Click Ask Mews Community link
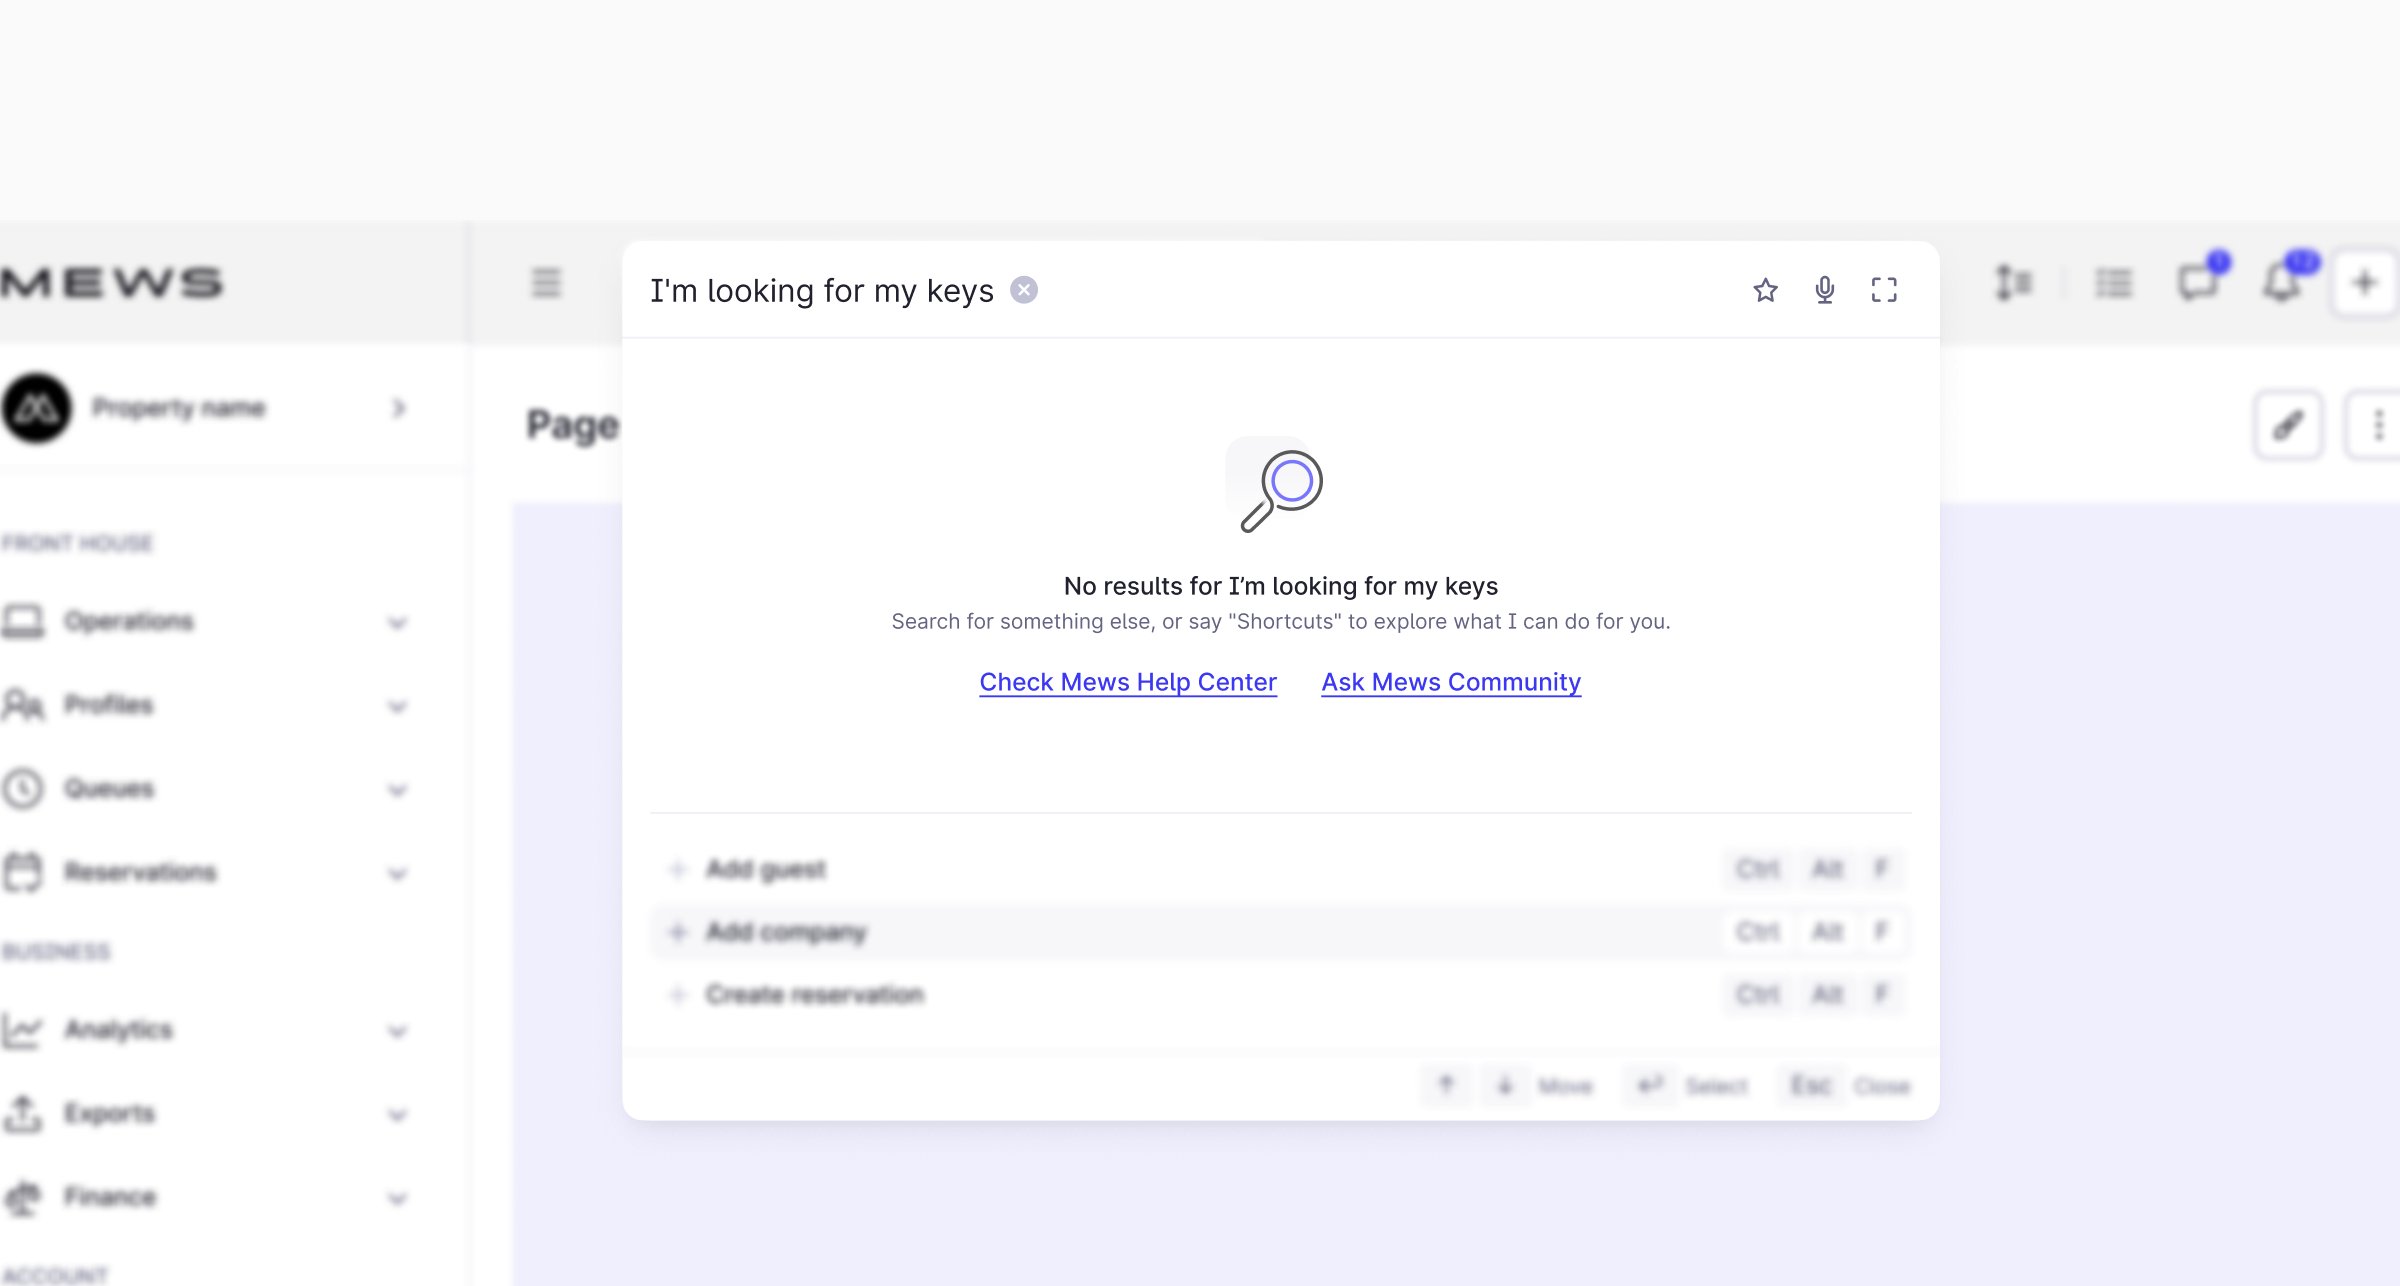Image resolution: width=2400 pixels, height=1286 pixels. pos(1451,682)
